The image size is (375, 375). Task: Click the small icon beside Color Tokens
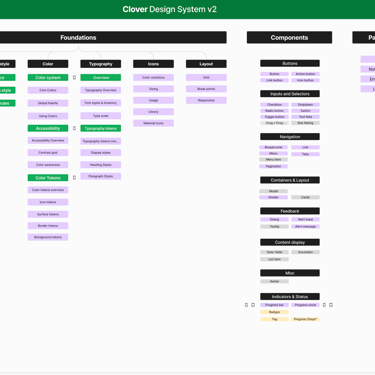click(74, 178)
